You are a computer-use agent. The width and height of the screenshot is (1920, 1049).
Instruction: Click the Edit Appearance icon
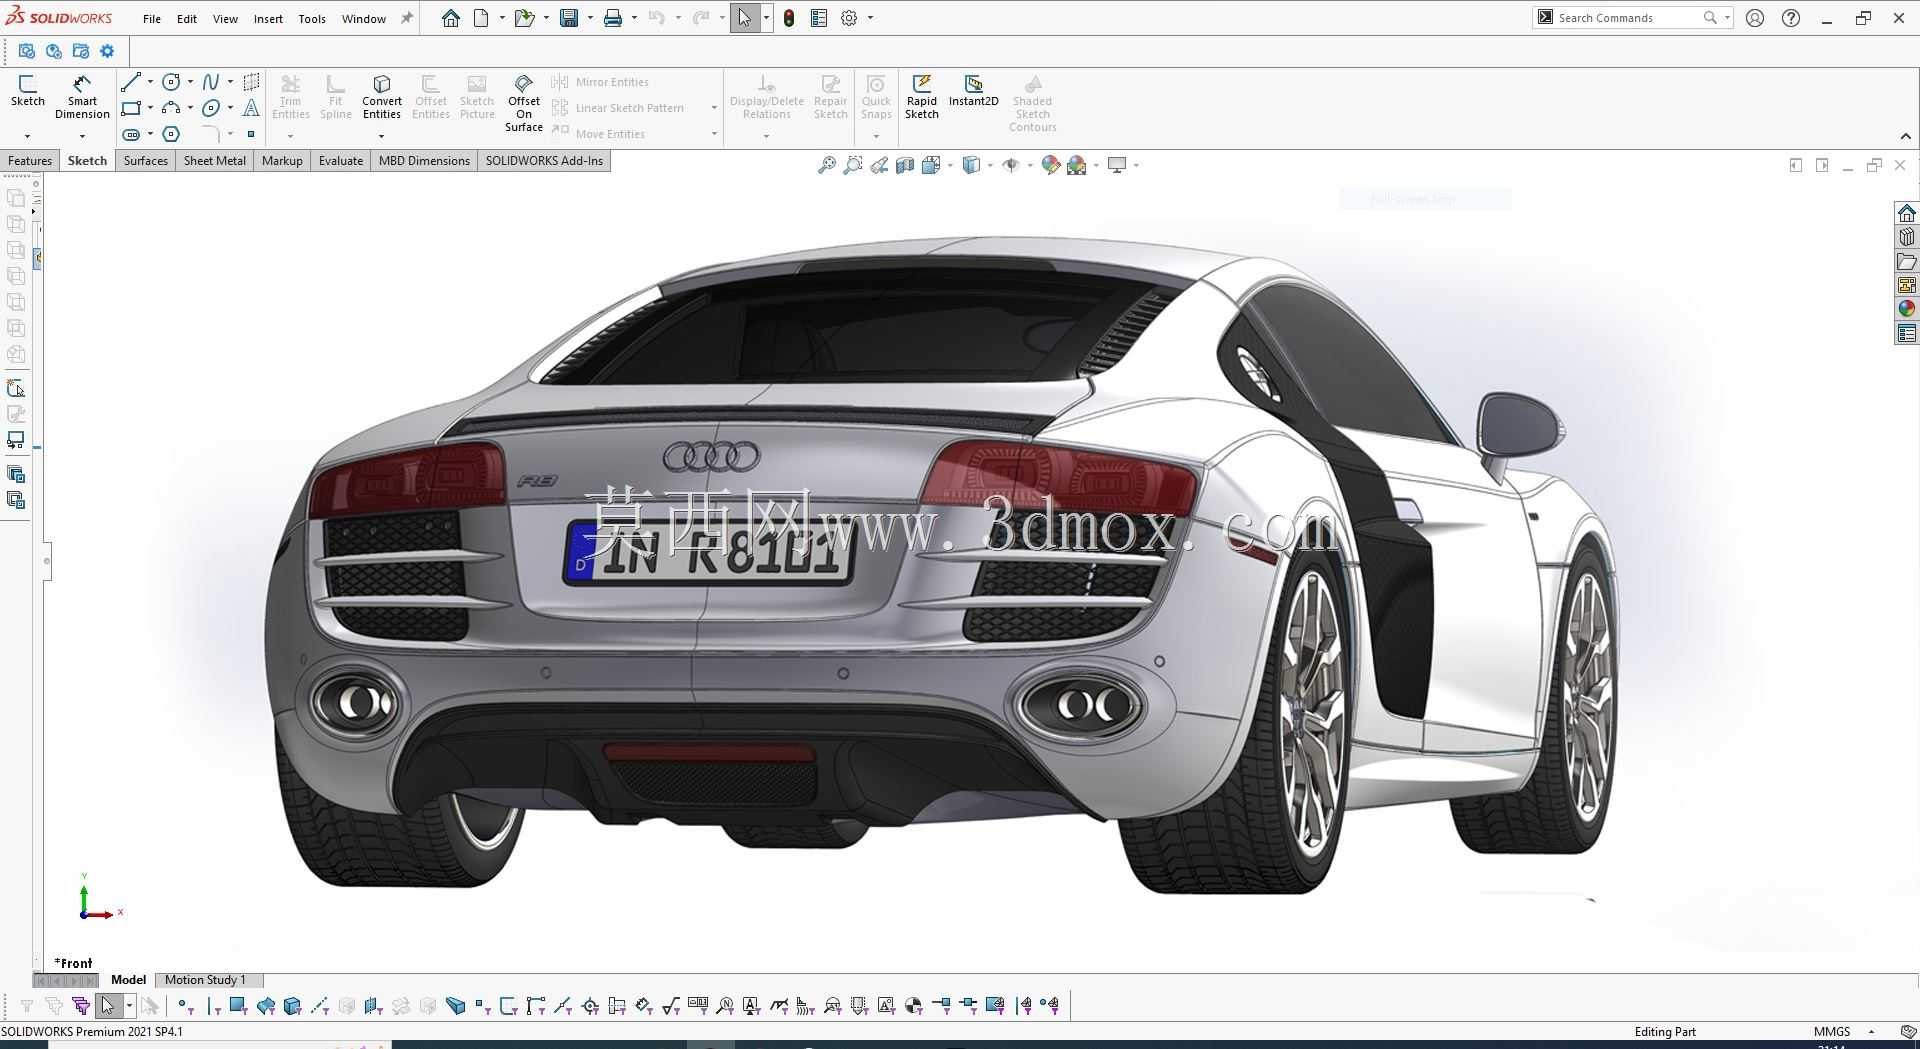pyautogui.click(x=1050, y=165)
